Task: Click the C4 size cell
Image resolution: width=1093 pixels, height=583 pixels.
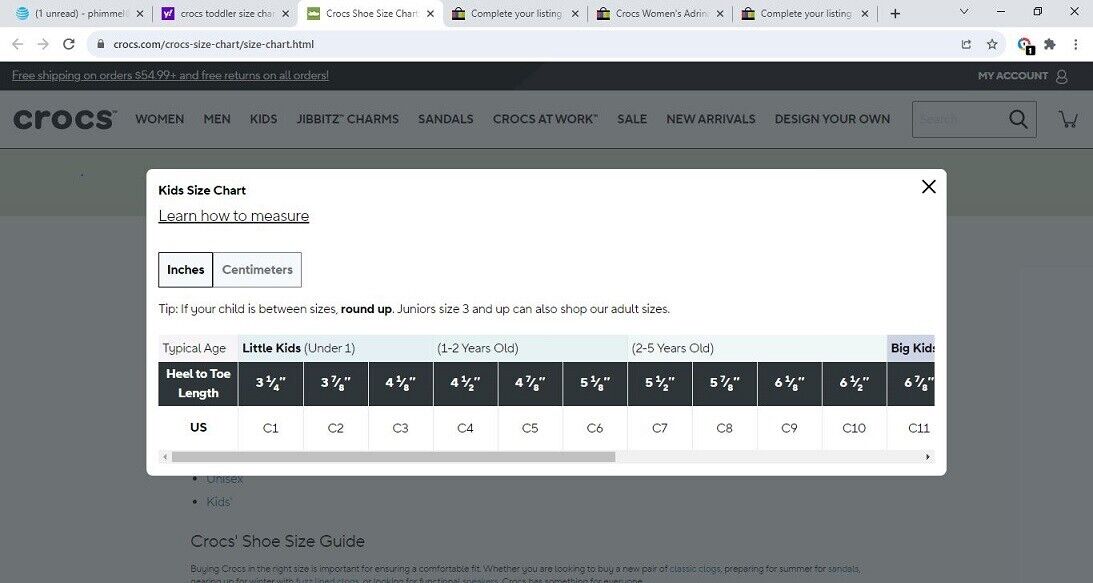Action: 465,428
